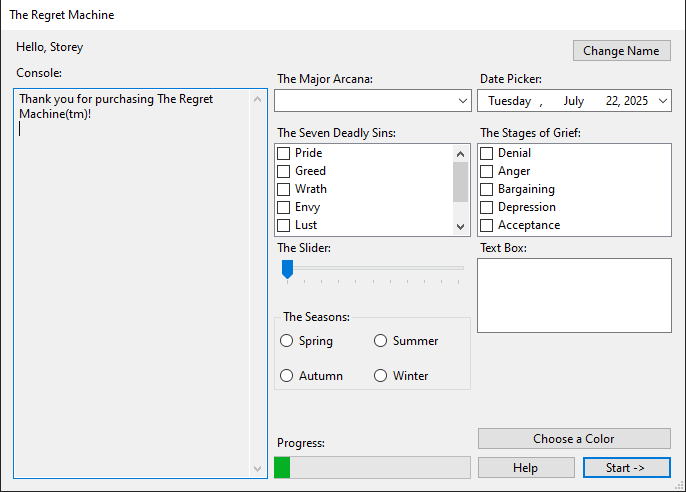This screenshot has width=686, height=492.
Task: Toggle the Acceptance checkbox
Action: 487,225
